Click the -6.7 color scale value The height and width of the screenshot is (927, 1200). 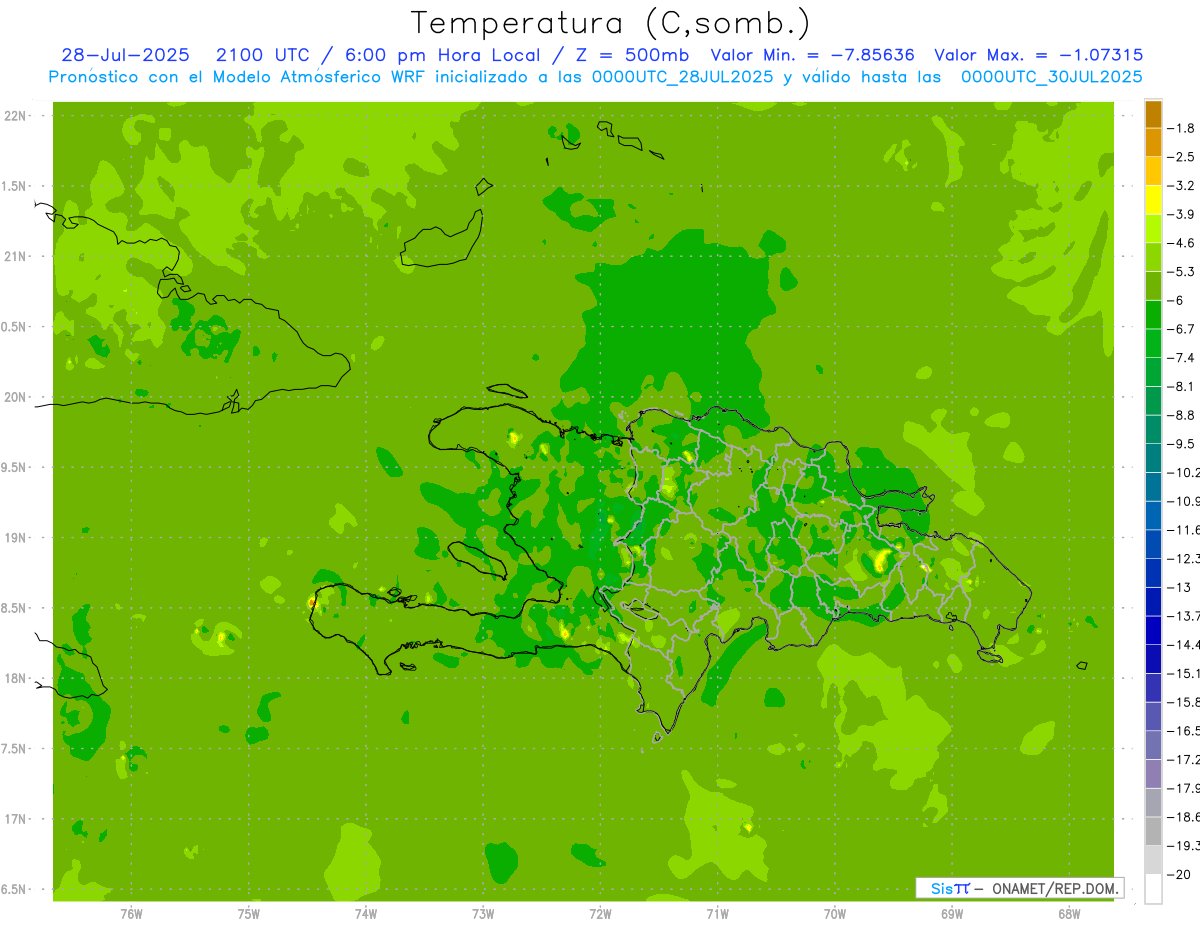pos(1182,329)
